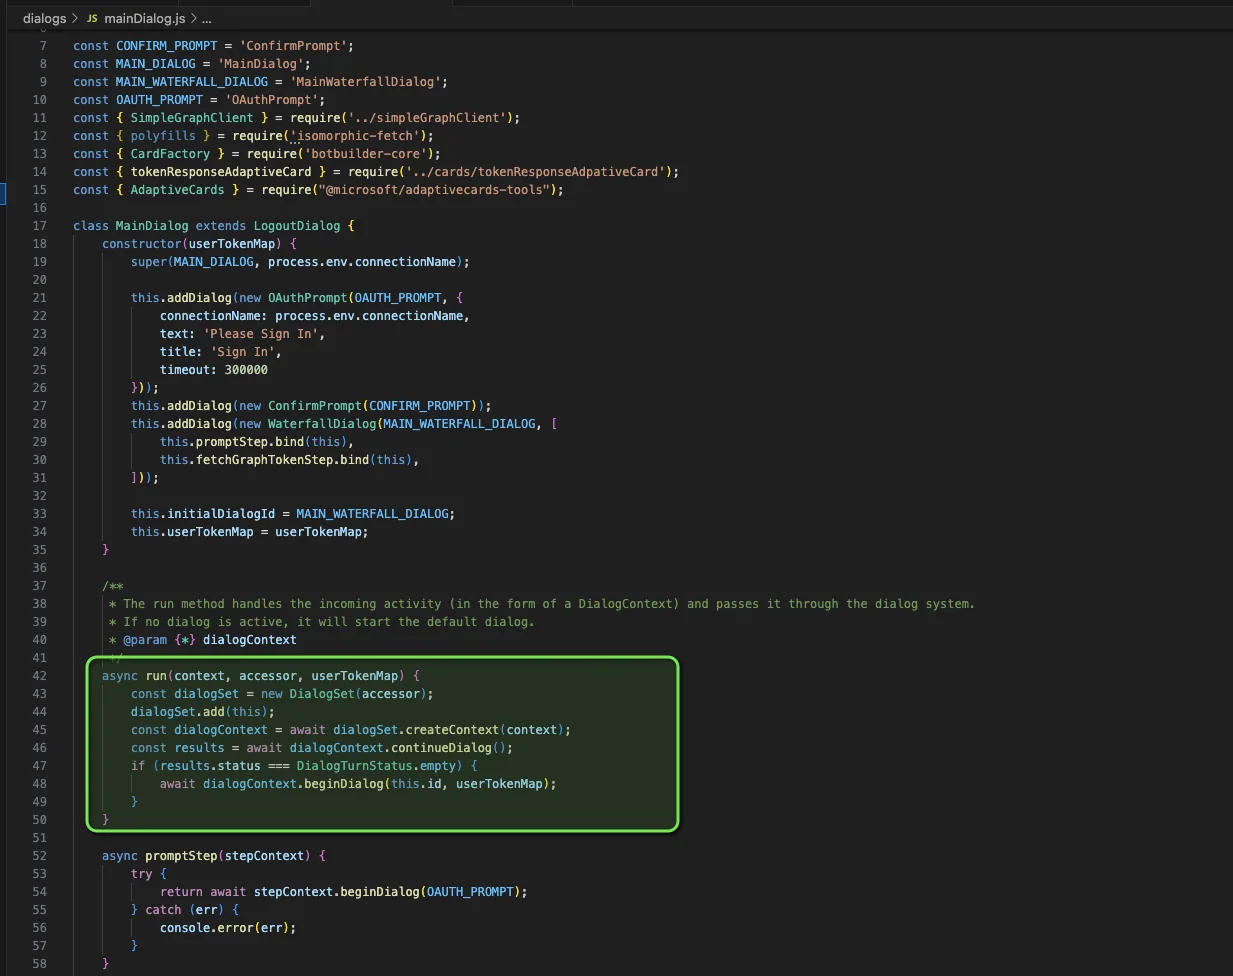Select the "mainDialog.js" breadcrumb item

pyautogui.click(x=144, y=19)
